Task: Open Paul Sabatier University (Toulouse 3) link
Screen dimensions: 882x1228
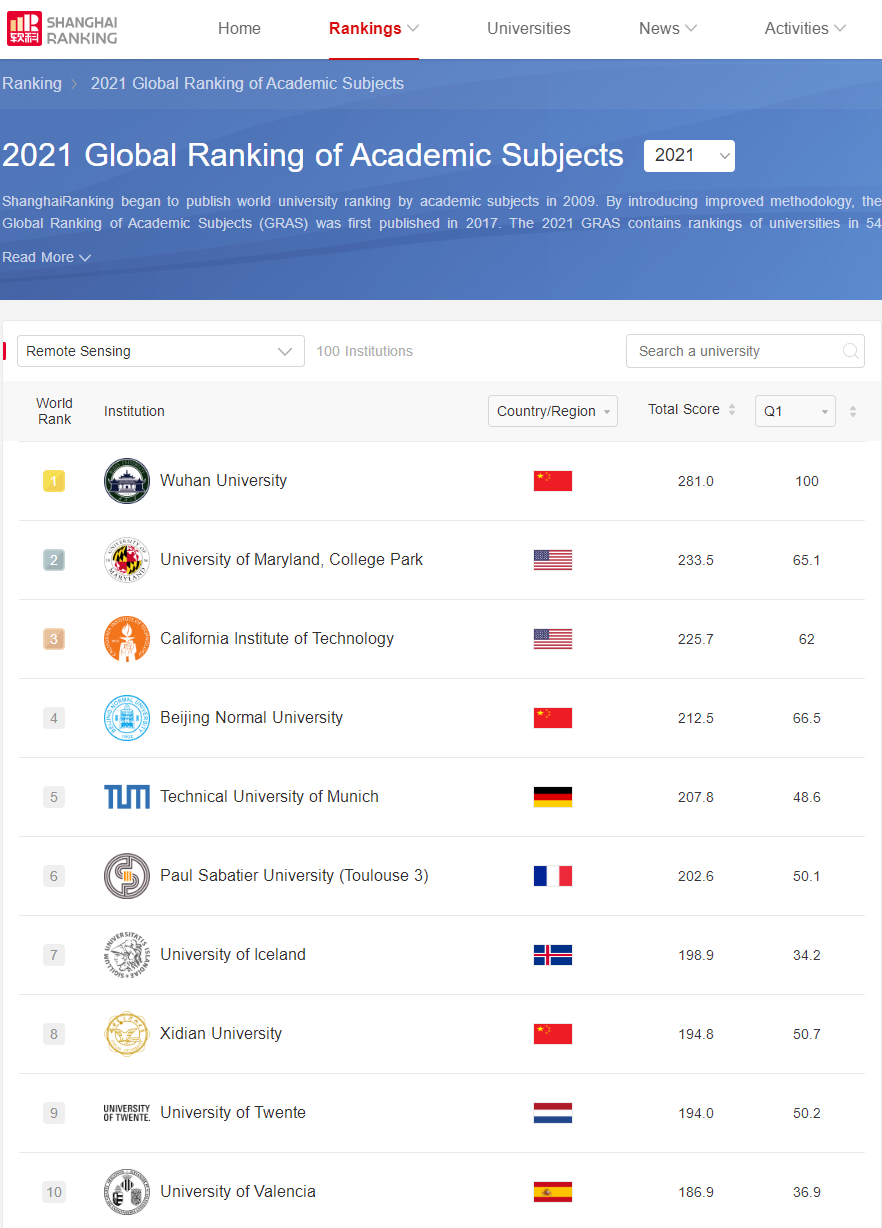Action: tap(294, 875)
